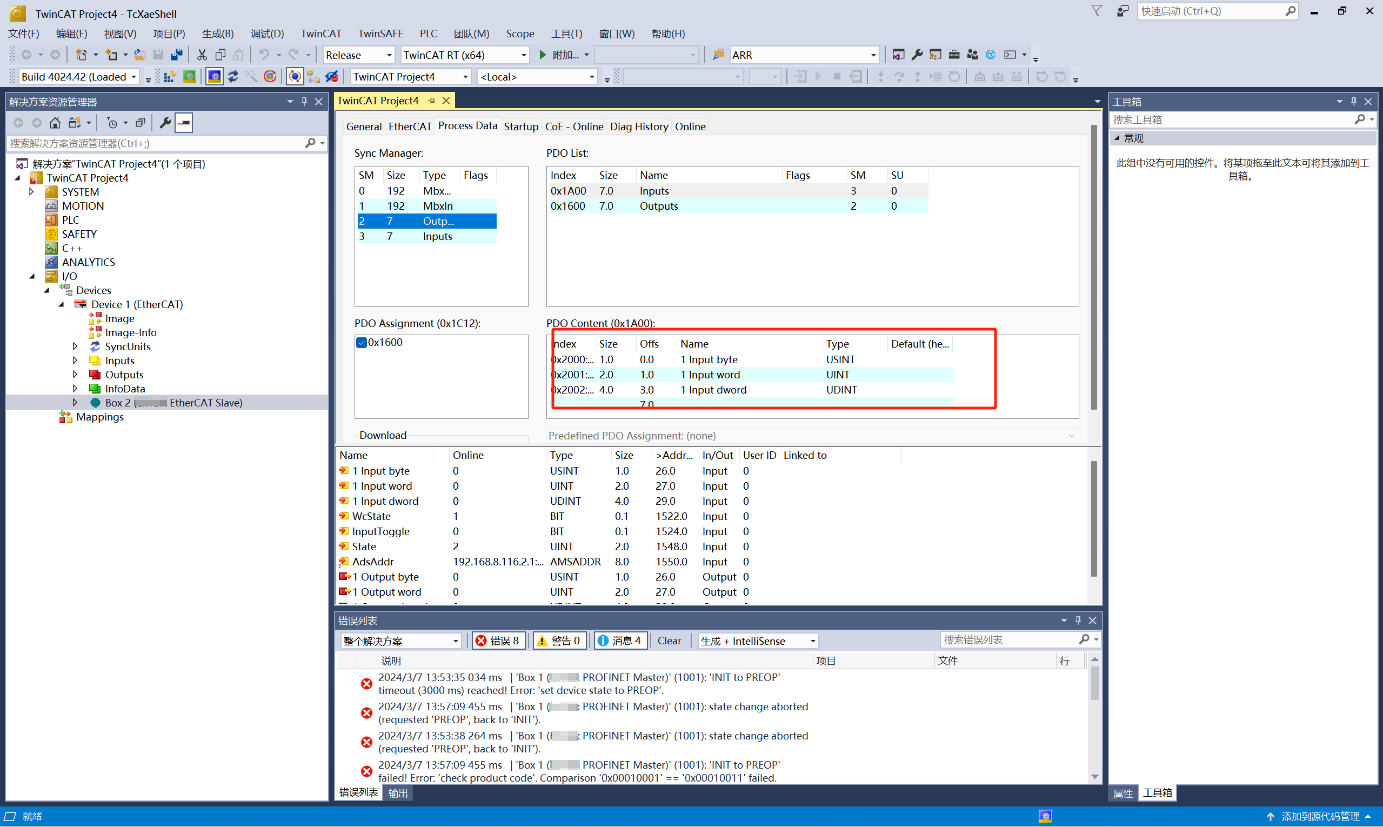1383x827 pixels.
Task: Switch to the 输出 output tab
Action: [398, 793]
